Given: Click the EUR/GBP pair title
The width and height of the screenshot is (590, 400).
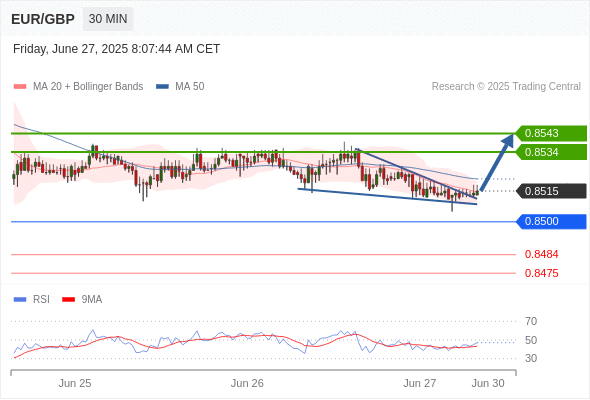Looking at the screenshot, I should pos(43,19).
